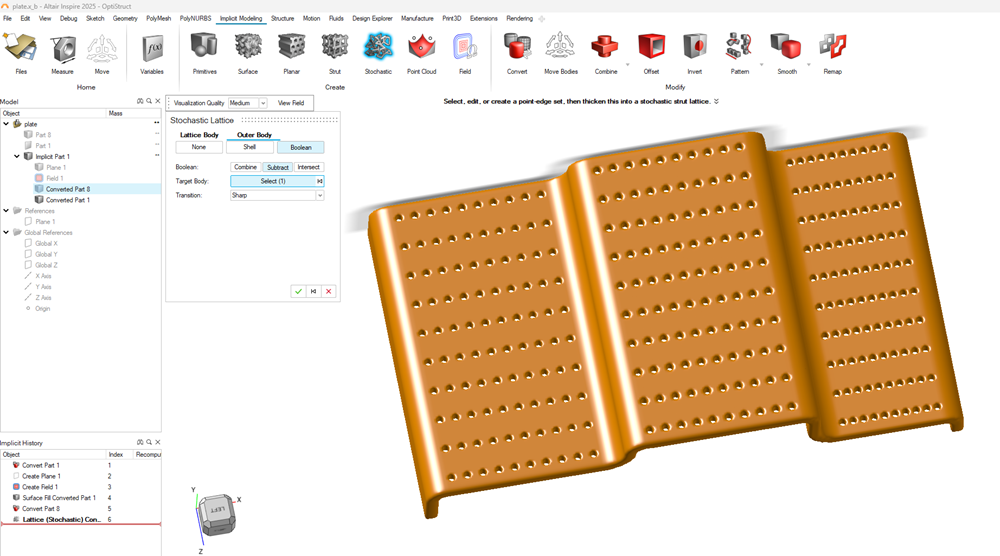Screen dimensions: 1000x556
Task: Switch Outer Body to Shell
Action: [249, 147]
